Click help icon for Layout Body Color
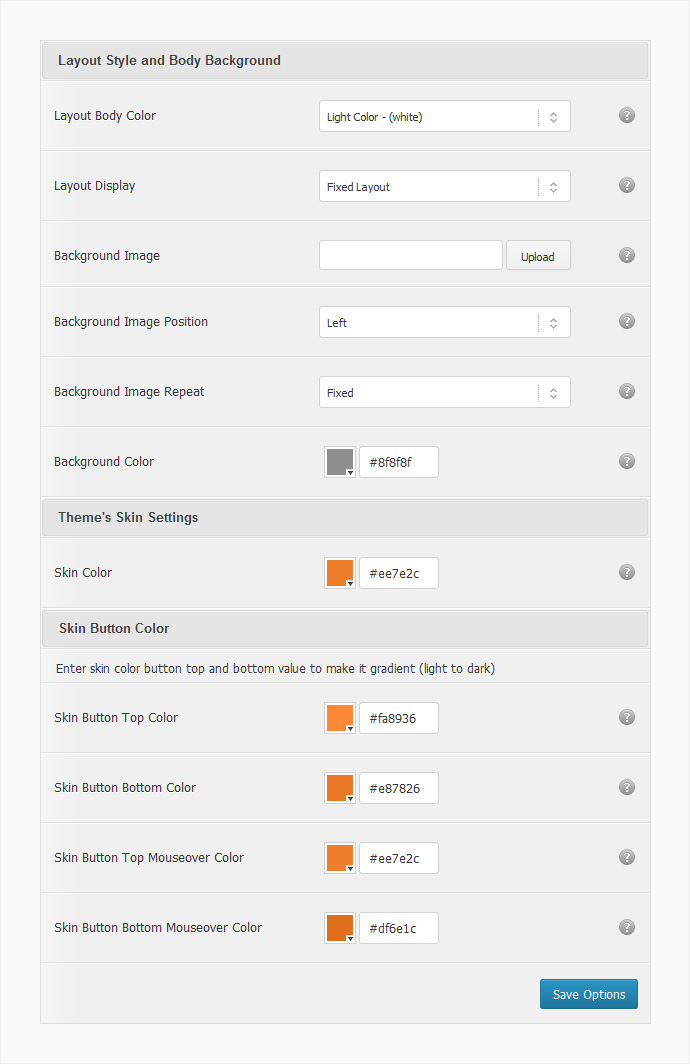 point(627,115)
